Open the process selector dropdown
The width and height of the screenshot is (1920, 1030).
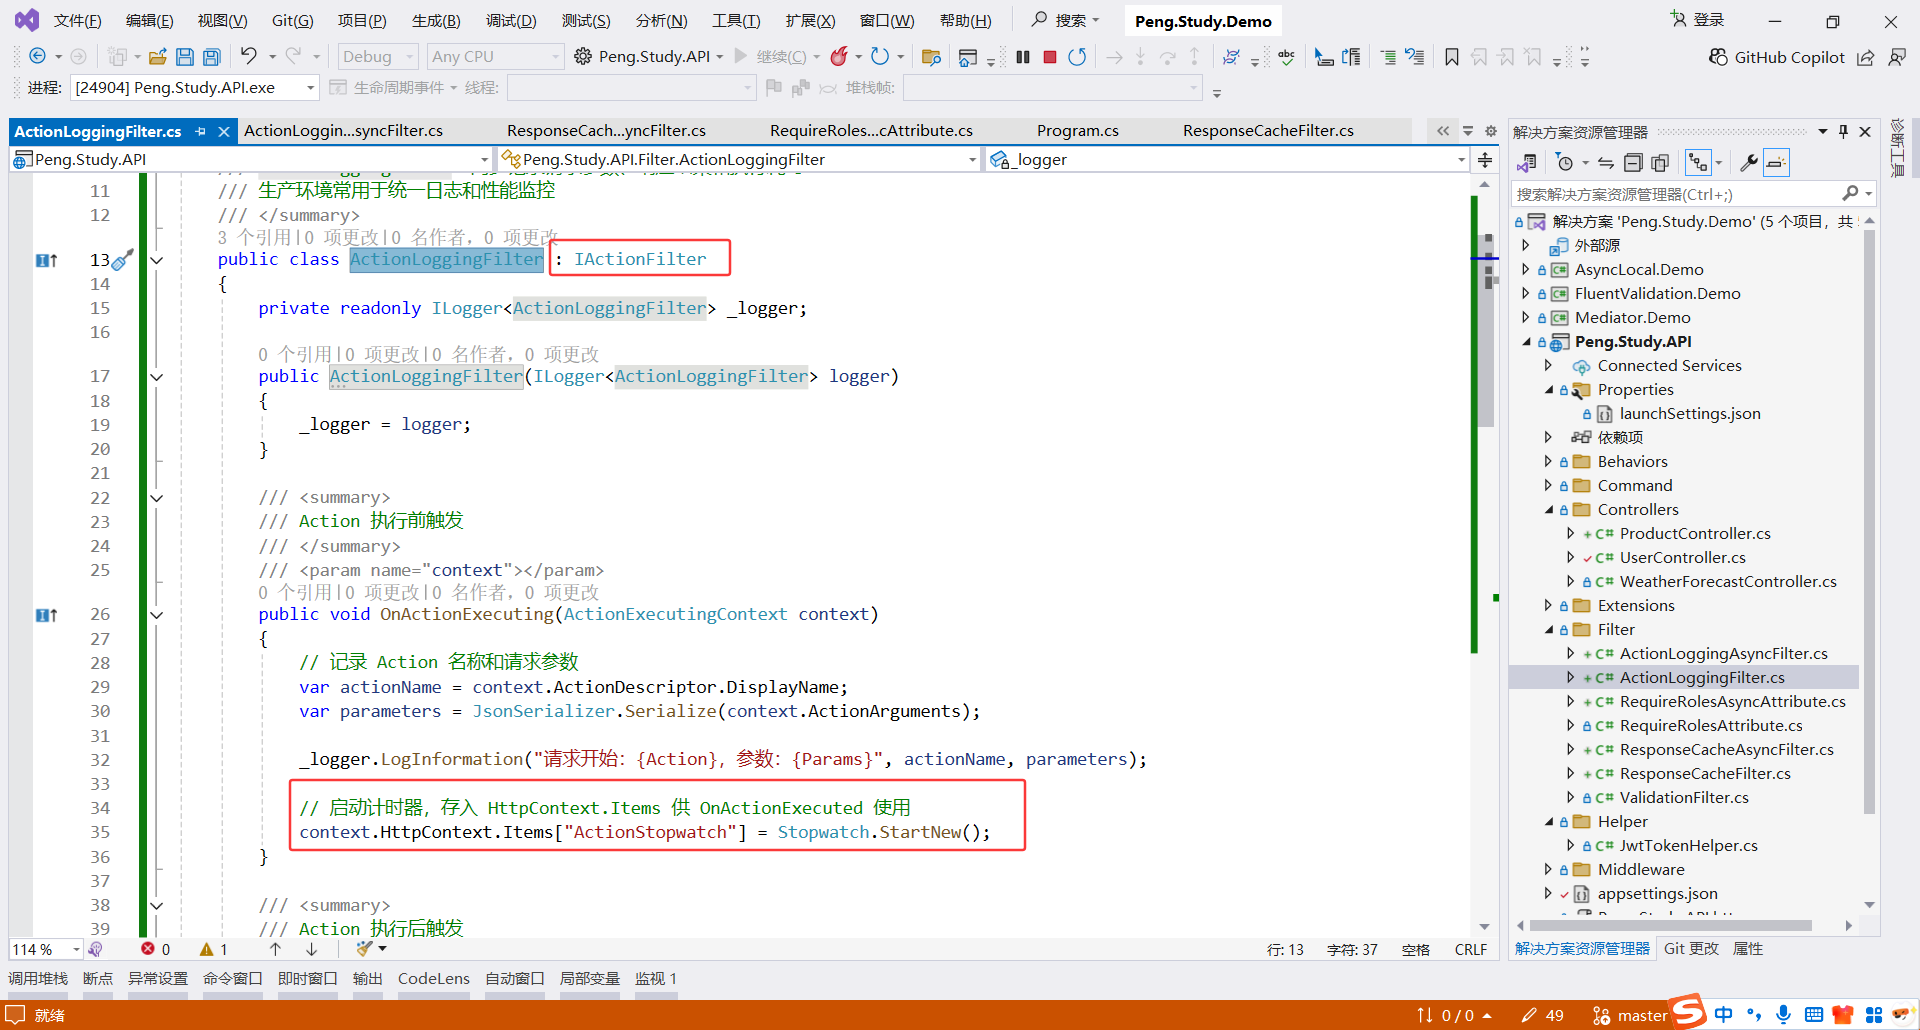point(195,88)
